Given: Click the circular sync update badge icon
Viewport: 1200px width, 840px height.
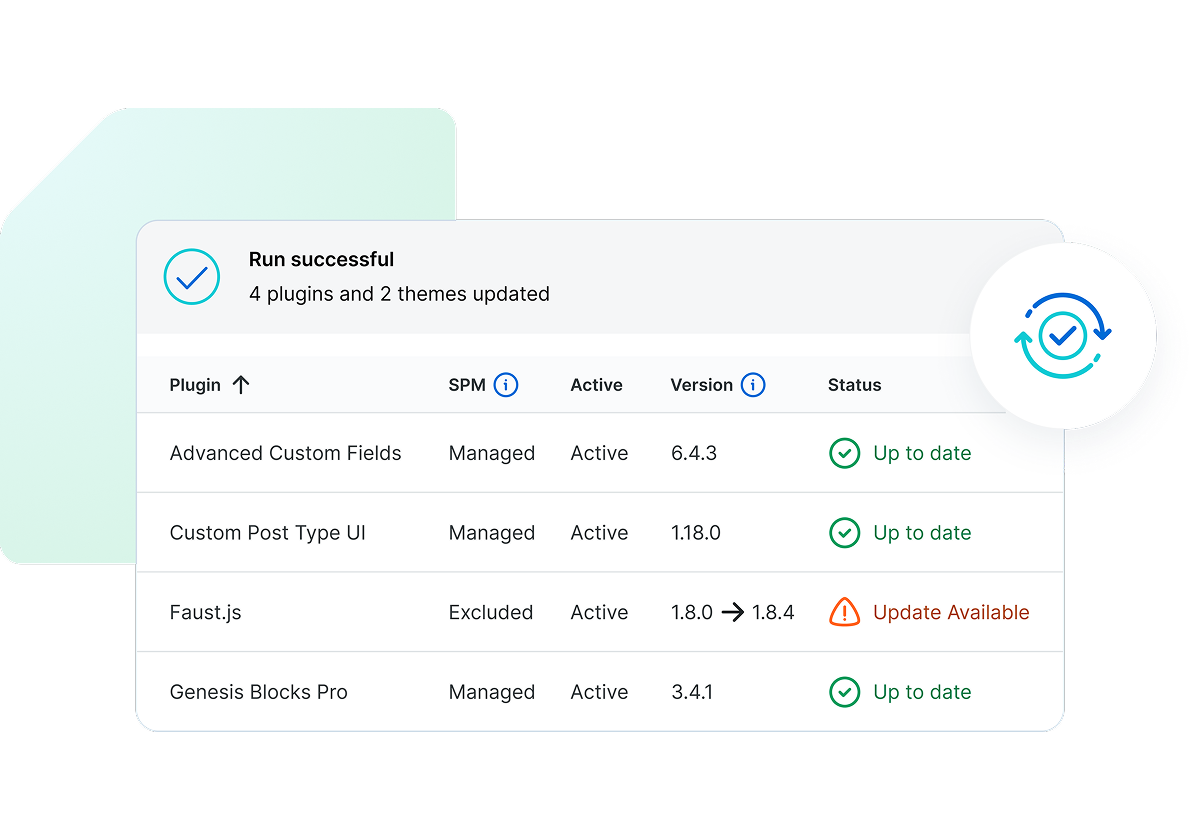Looking at the screenshot, I should [1063, 335].
